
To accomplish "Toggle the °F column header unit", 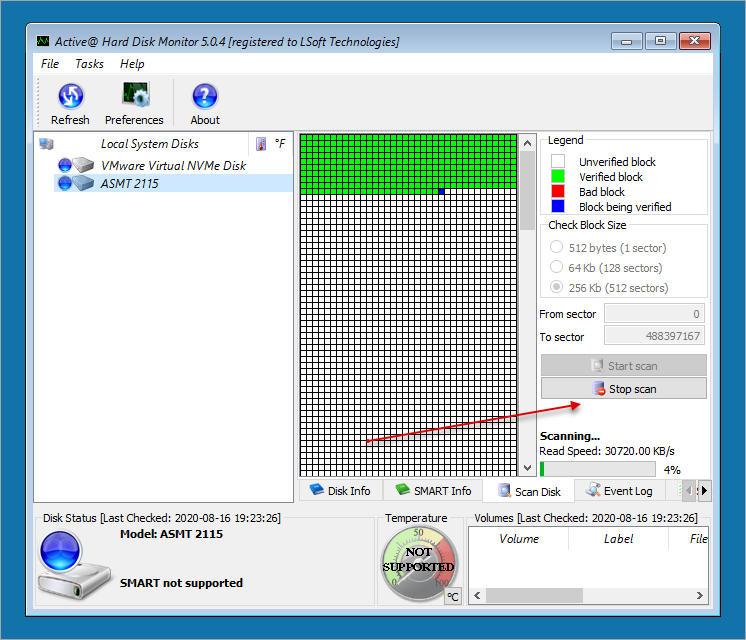I will coord(280,144).
